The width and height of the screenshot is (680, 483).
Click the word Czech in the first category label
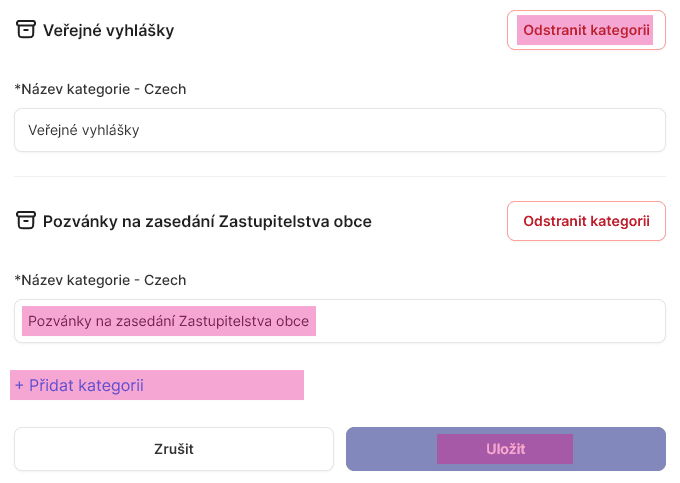[165, 89]
